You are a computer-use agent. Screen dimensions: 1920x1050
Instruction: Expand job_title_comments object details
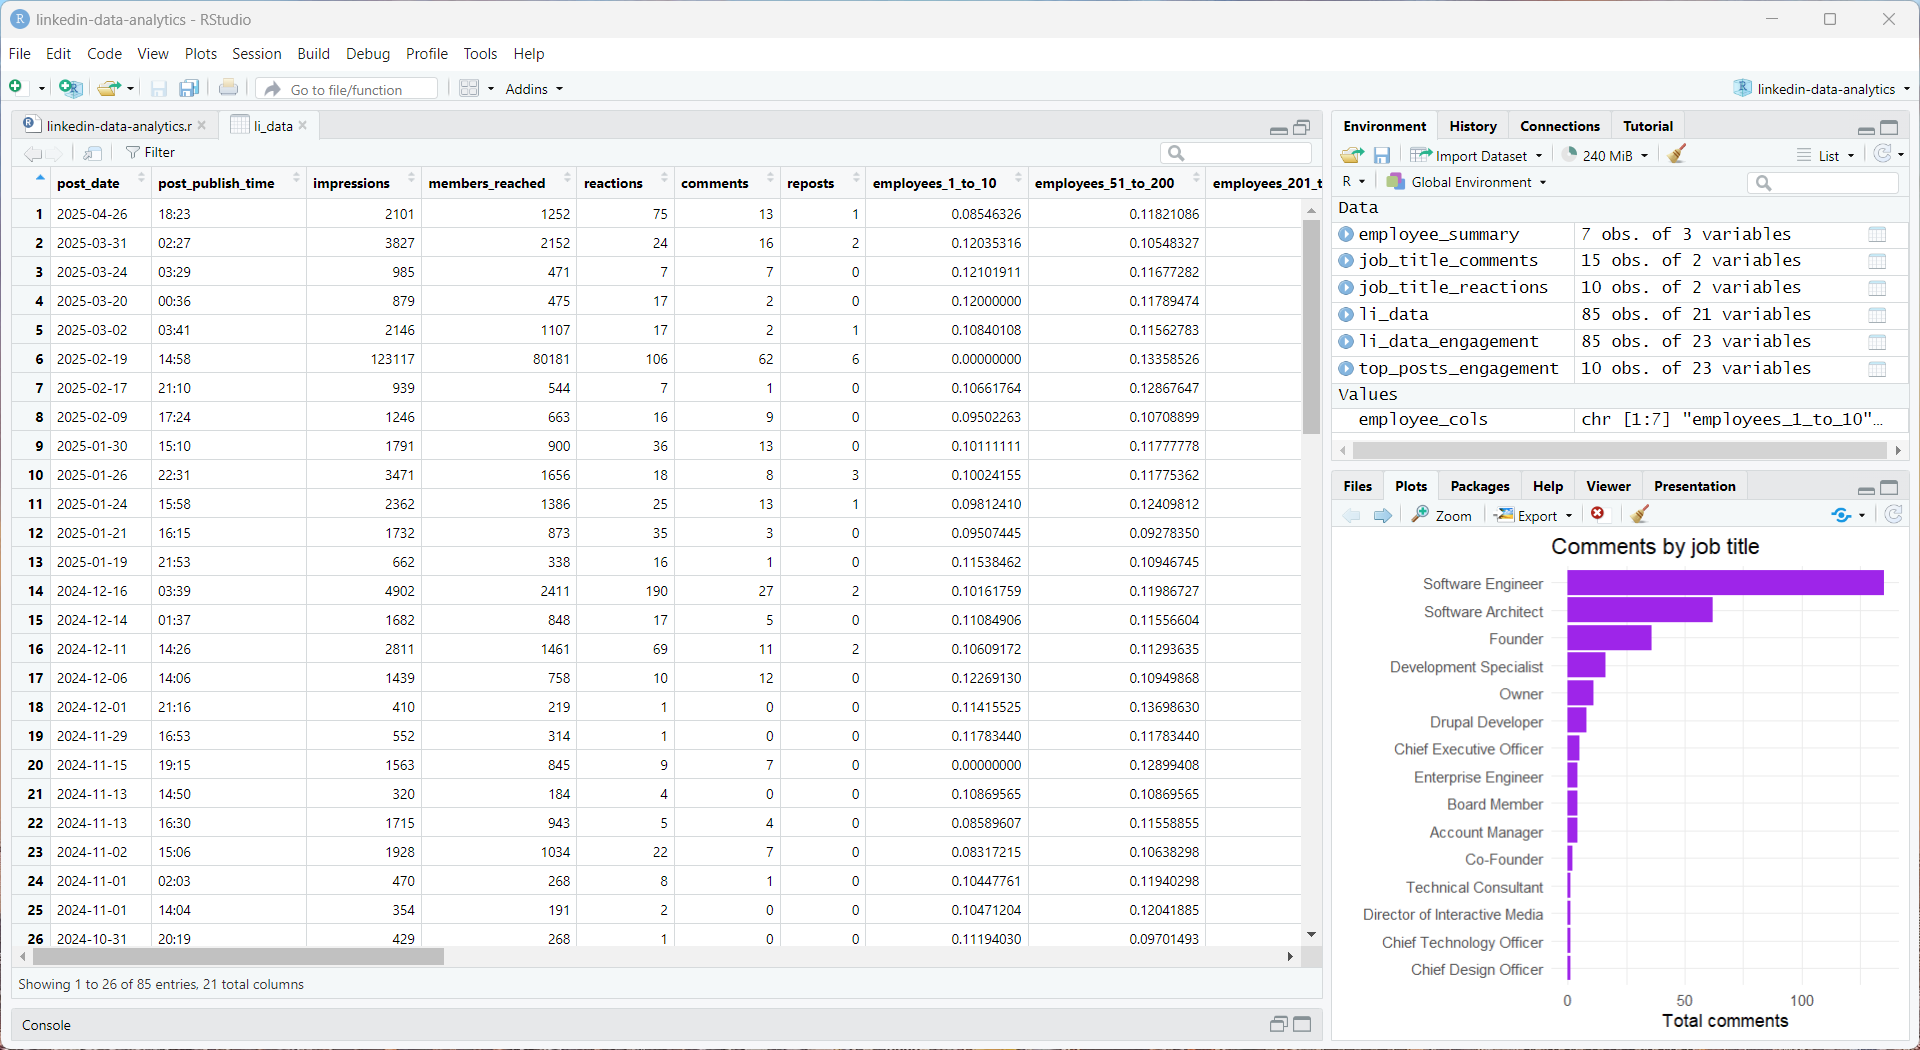tap(1346, 261)
